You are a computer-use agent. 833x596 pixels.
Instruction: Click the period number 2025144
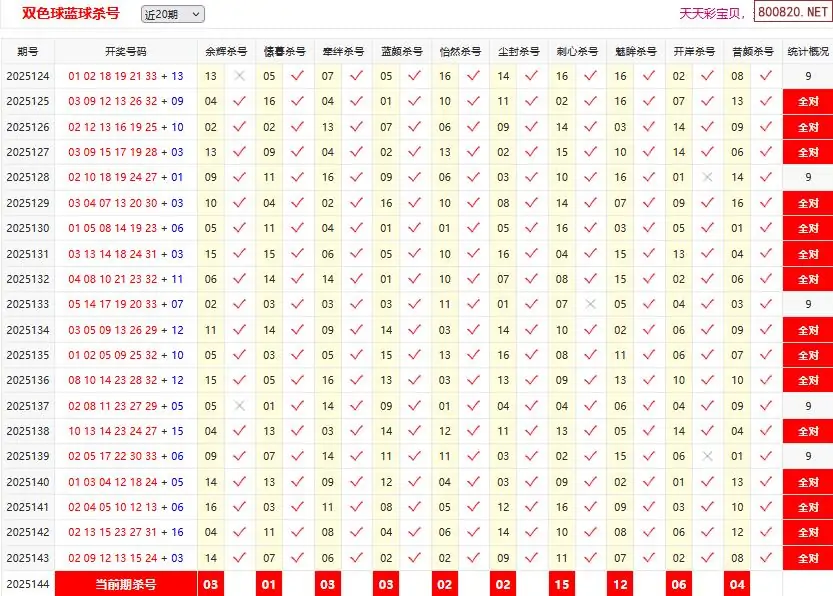pyautogui.click(x=27, y=584)
